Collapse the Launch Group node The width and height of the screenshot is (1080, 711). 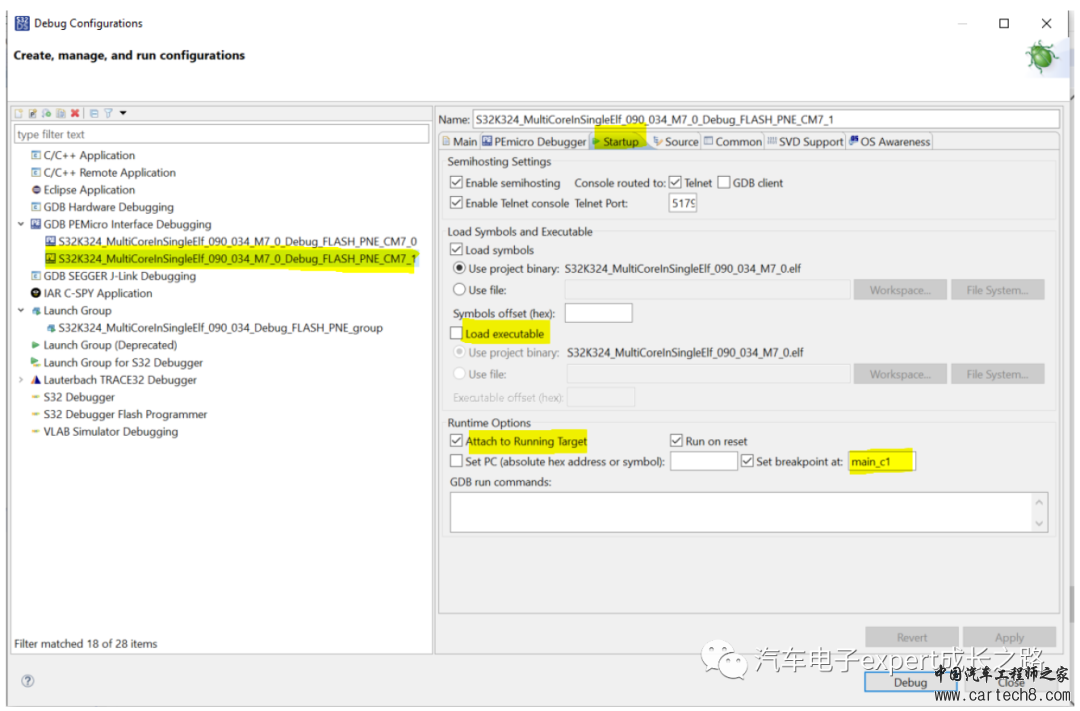21,311
